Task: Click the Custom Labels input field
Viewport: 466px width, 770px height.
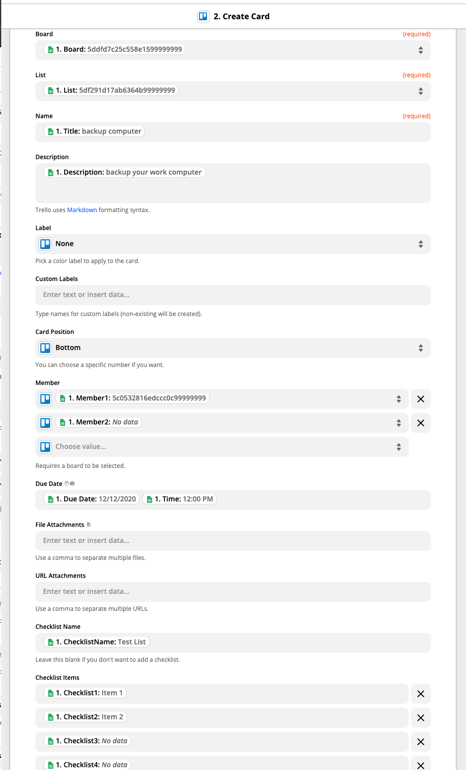Action: pyautogui.click(x=233, y=295)
